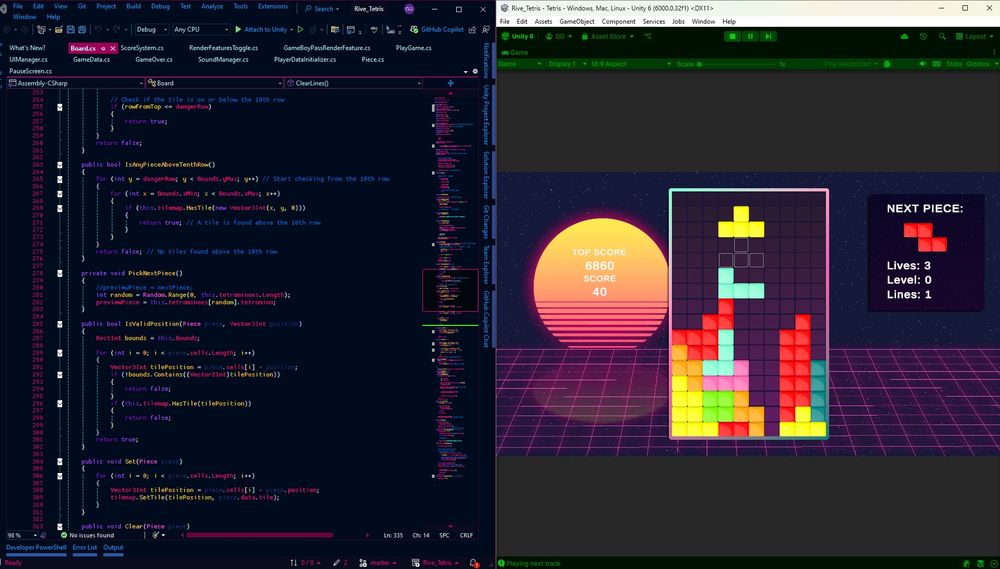The height and width of the screenshot is (569, 1000).
Task: Click Save All icon in Visual Studio toolbar
Action: pos(82,29)
